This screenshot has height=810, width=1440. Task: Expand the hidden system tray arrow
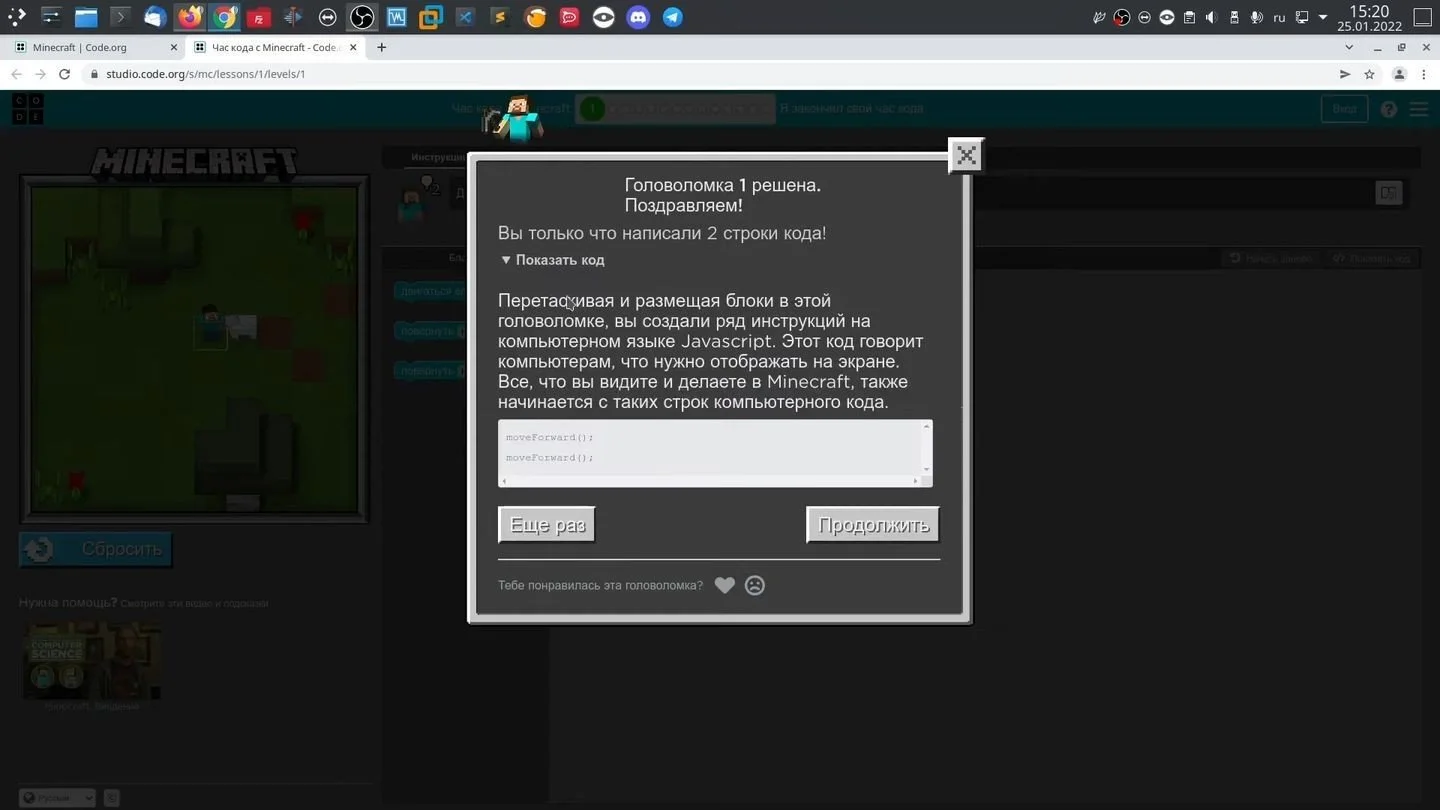pos(1323,17)
